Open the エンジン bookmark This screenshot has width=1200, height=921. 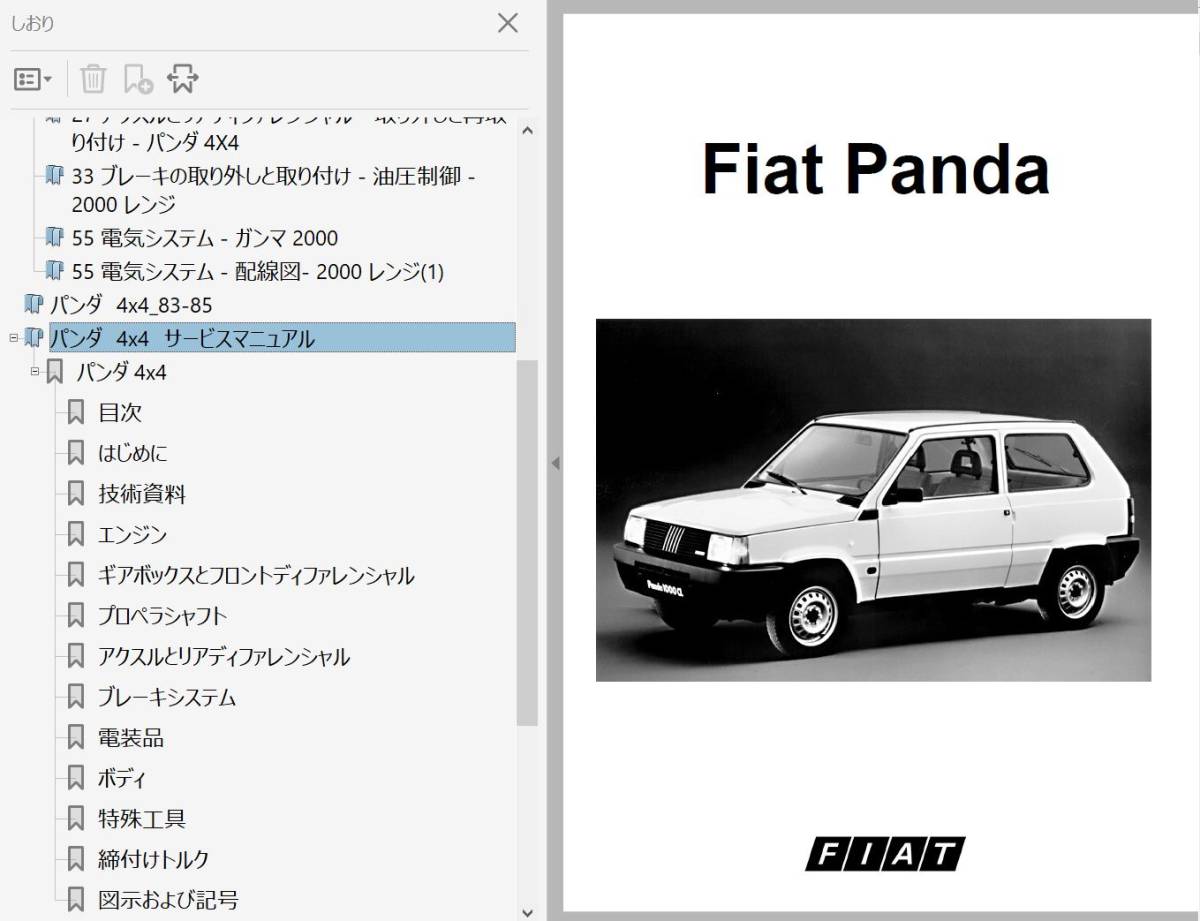coord(133,535)
